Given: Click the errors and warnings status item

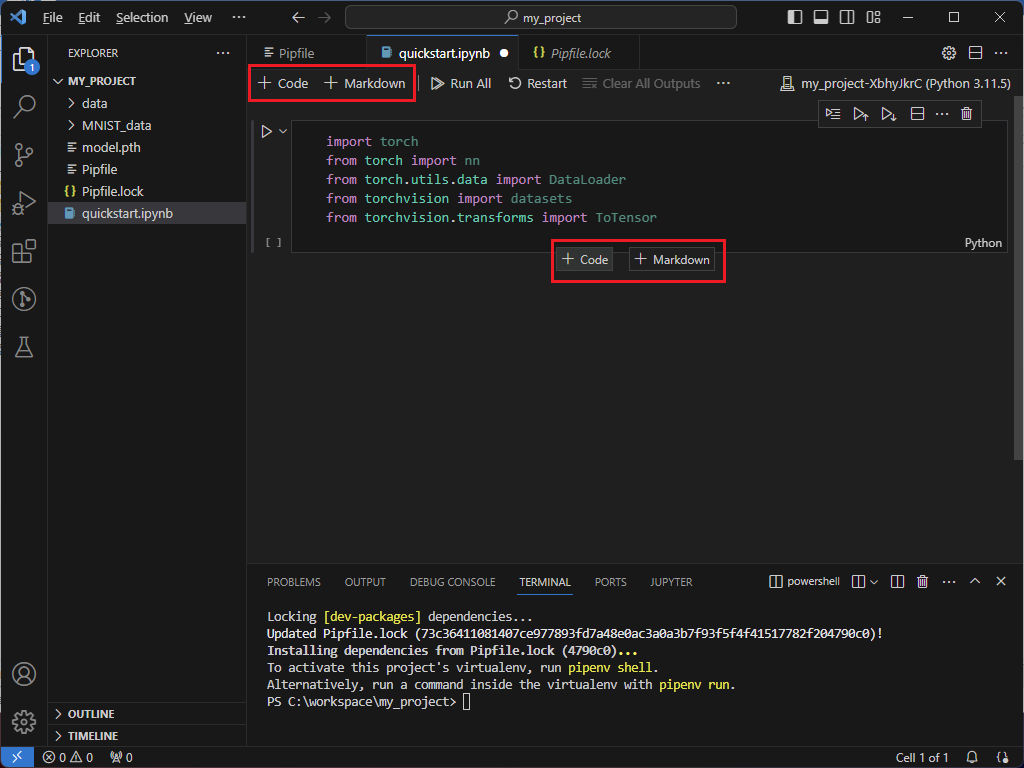Looking at the screenshot, I should pyautogui.click(x=68, y=758).
